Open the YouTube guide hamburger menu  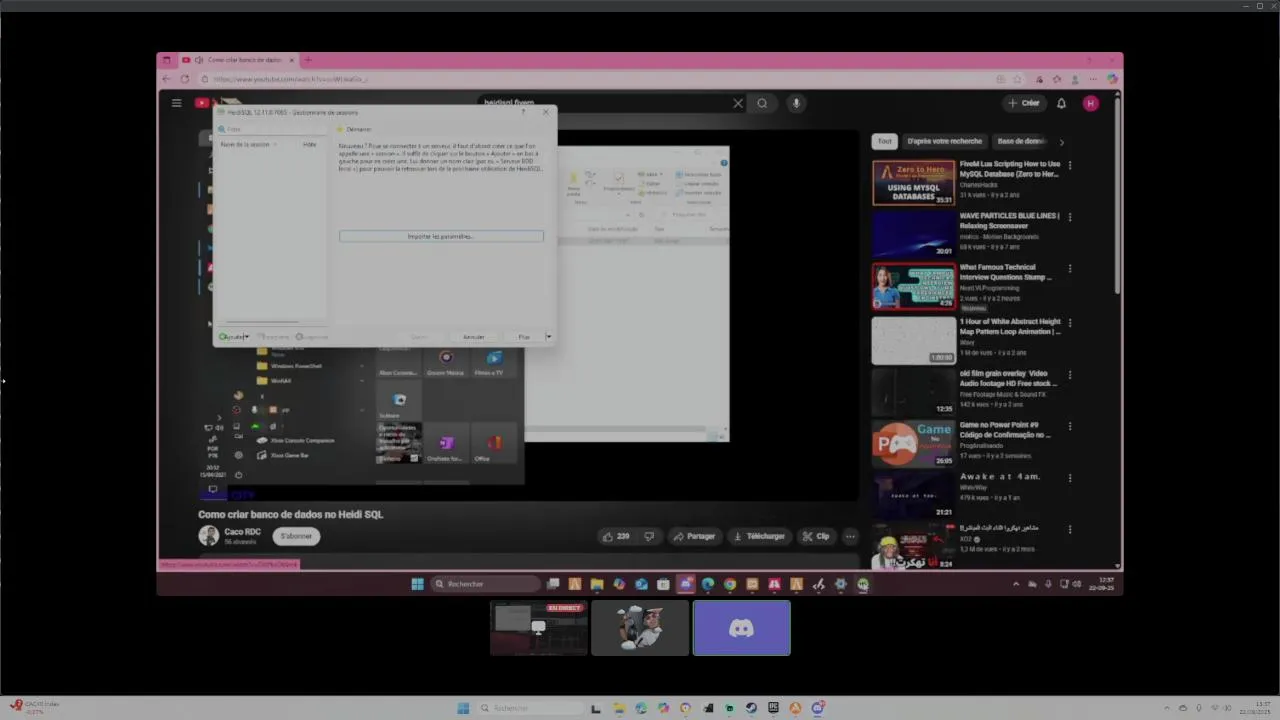click(x=176, y=103)
